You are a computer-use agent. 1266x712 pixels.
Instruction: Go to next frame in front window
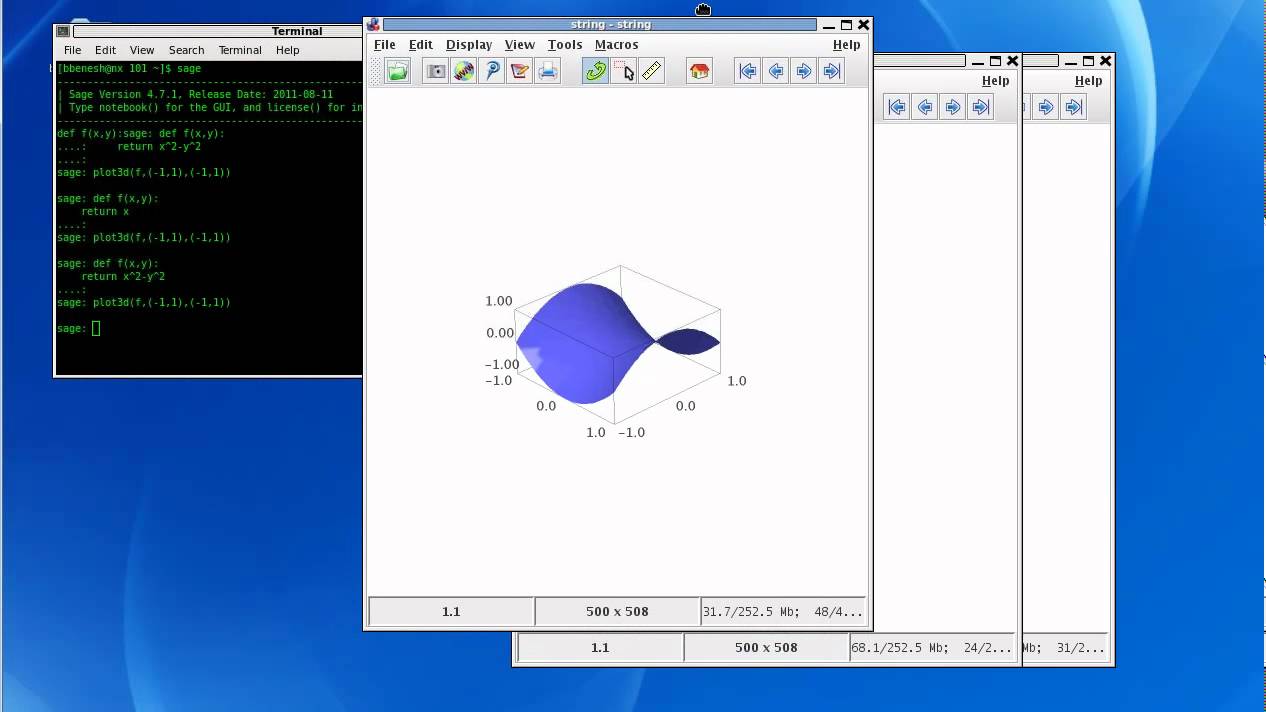pos(803,71)
